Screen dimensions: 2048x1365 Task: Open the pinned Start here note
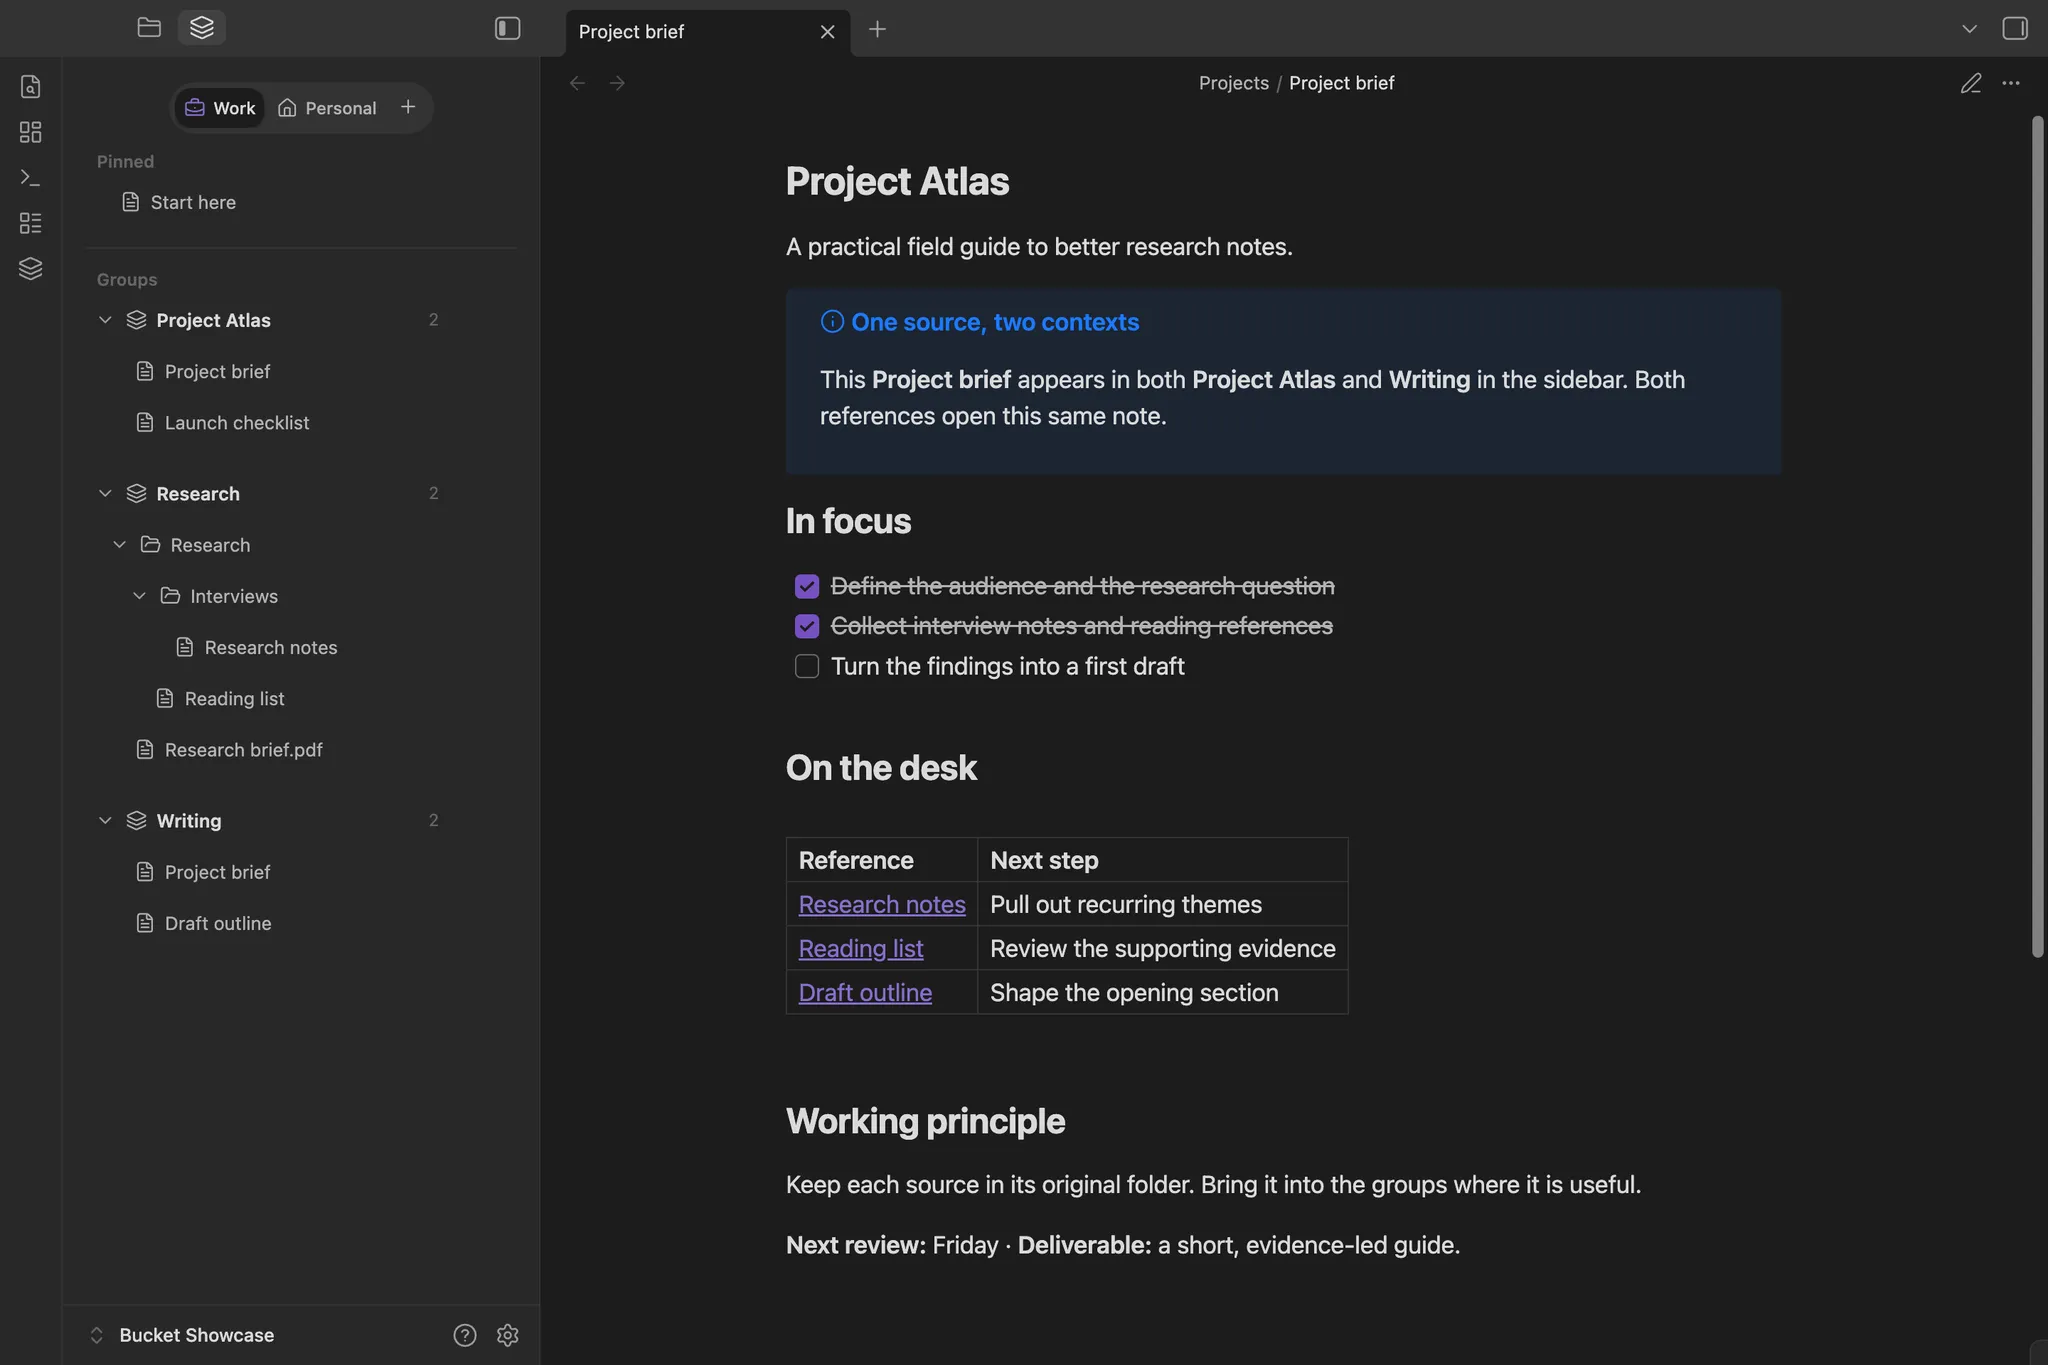tap(193, 202)
